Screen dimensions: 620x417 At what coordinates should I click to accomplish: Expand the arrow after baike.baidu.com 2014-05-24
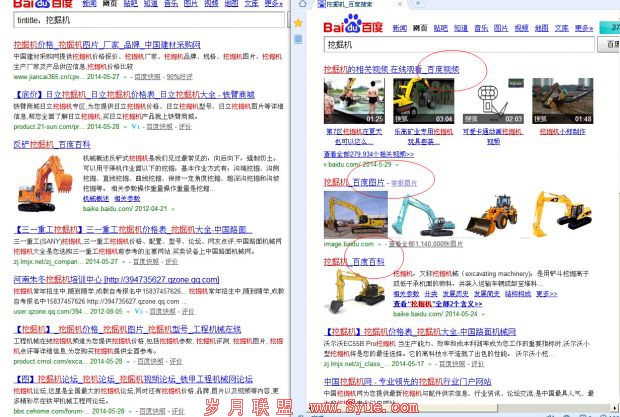click(483, 314)
